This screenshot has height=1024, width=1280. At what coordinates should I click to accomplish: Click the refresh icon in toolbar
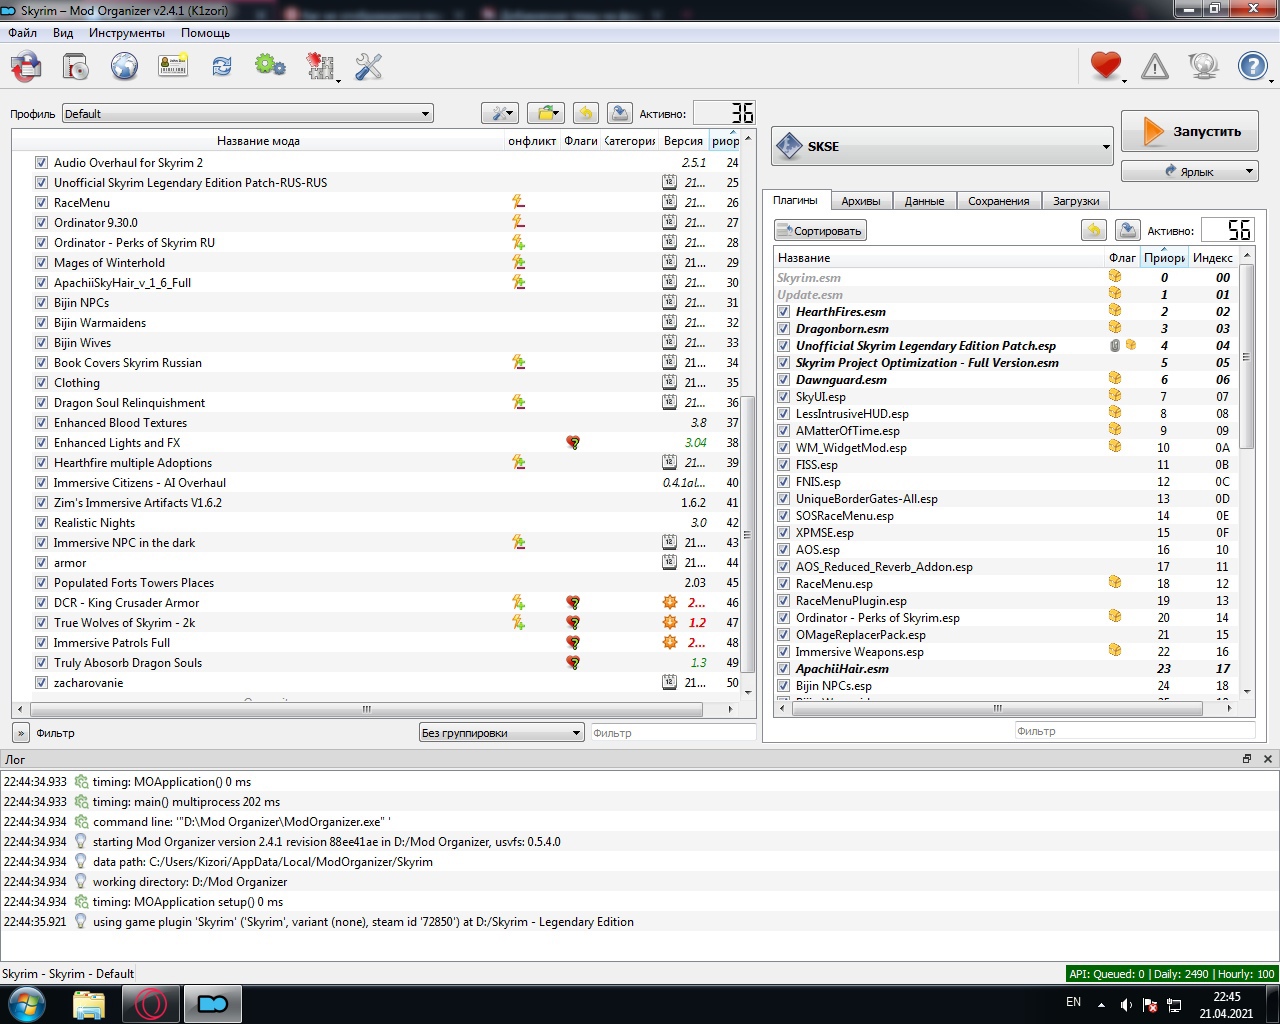click(x=221, y=67)
